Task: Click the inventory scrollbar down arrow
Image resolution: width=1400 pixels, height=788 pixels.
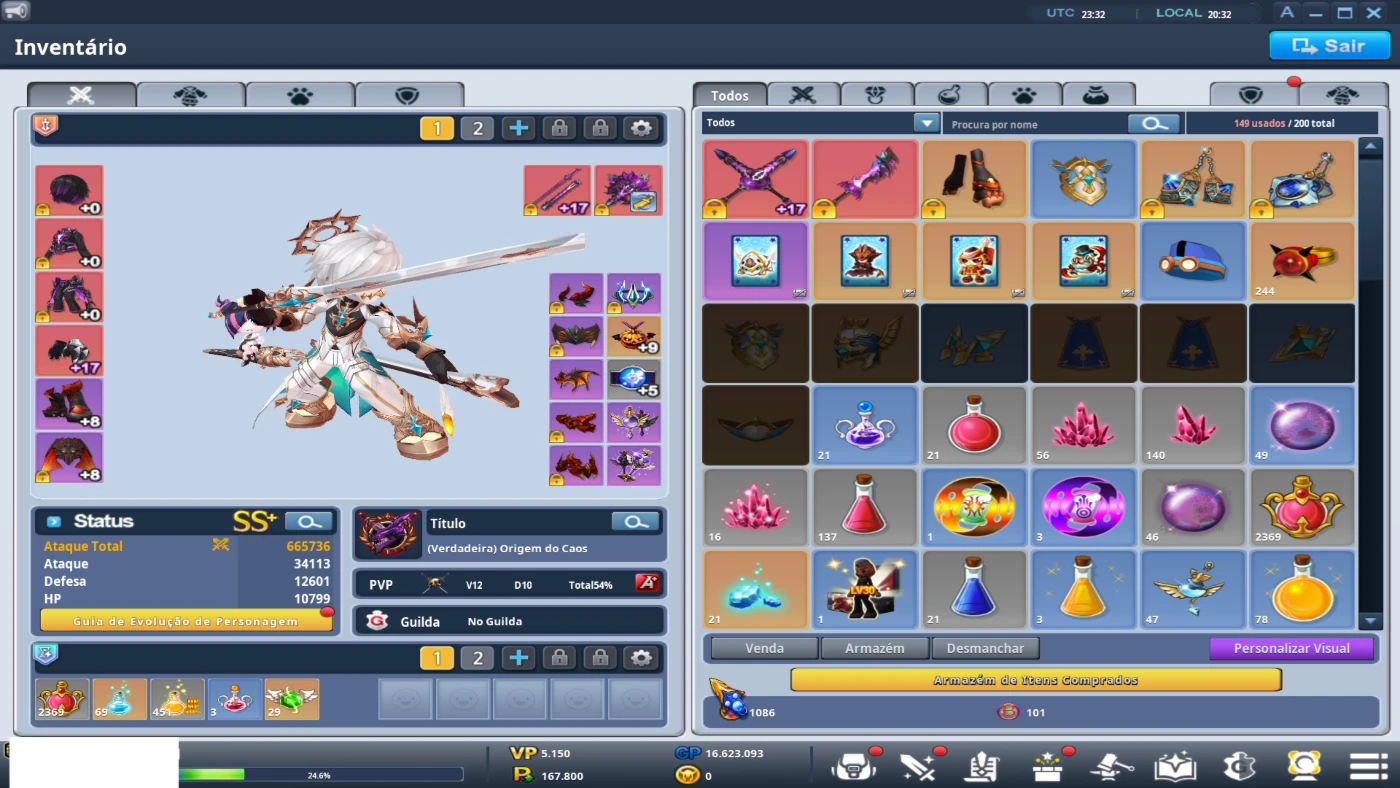Action: pos(1371,621)
